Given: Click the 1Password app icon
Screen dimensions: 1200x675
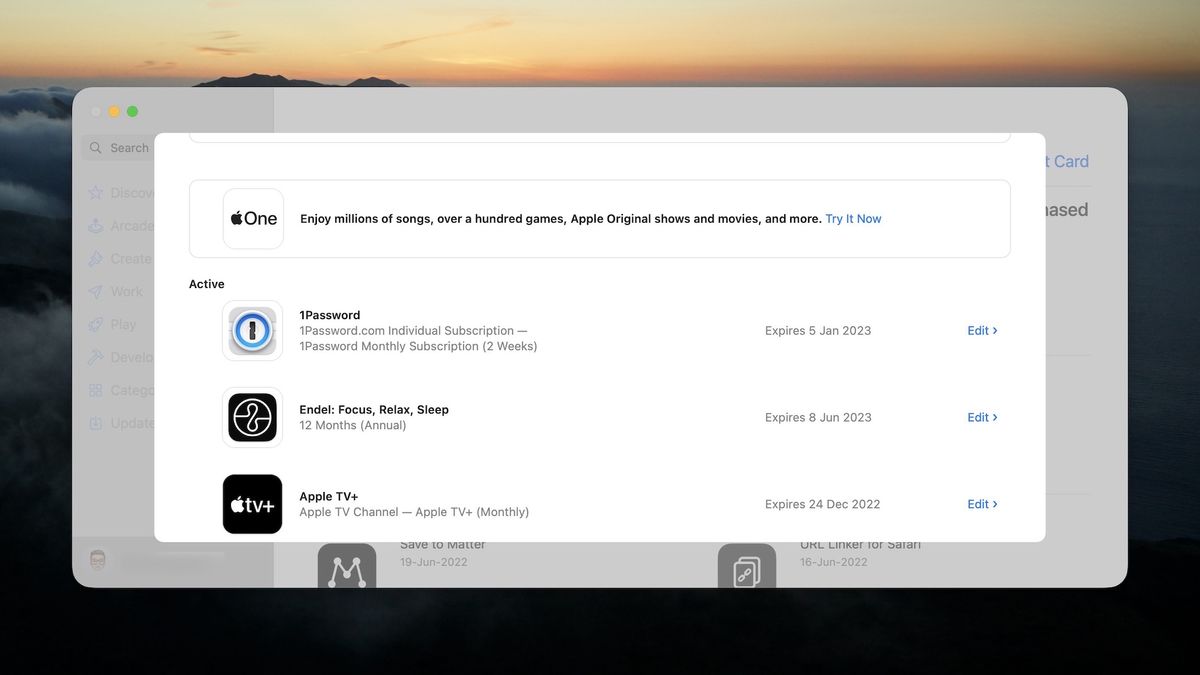Looking at the screenshot, I should 252,330.
